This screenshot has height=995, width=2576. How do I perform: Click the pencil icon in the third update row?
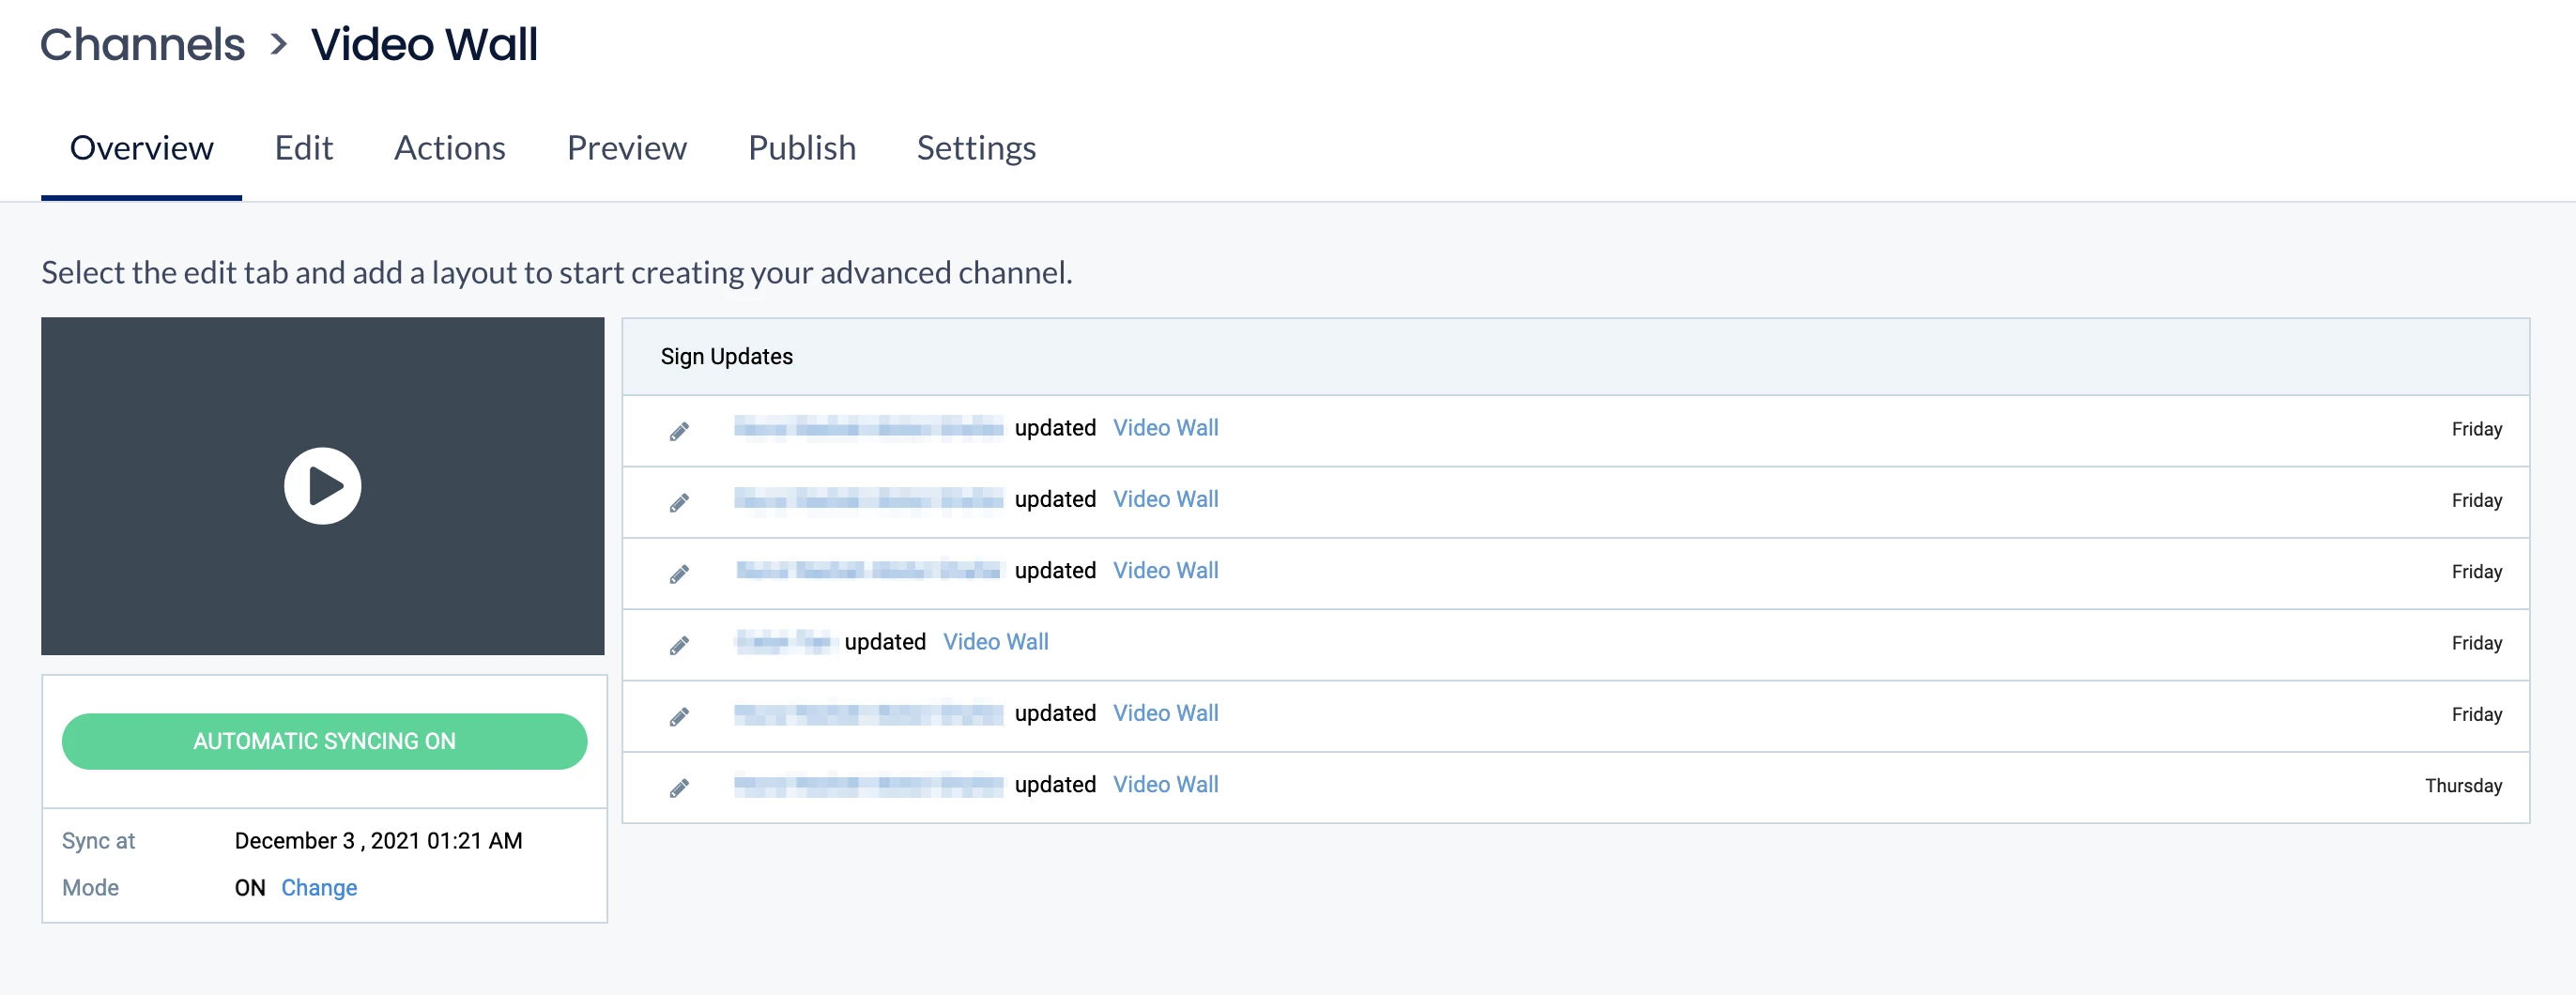pyautogui.click(x=679, y=573)
